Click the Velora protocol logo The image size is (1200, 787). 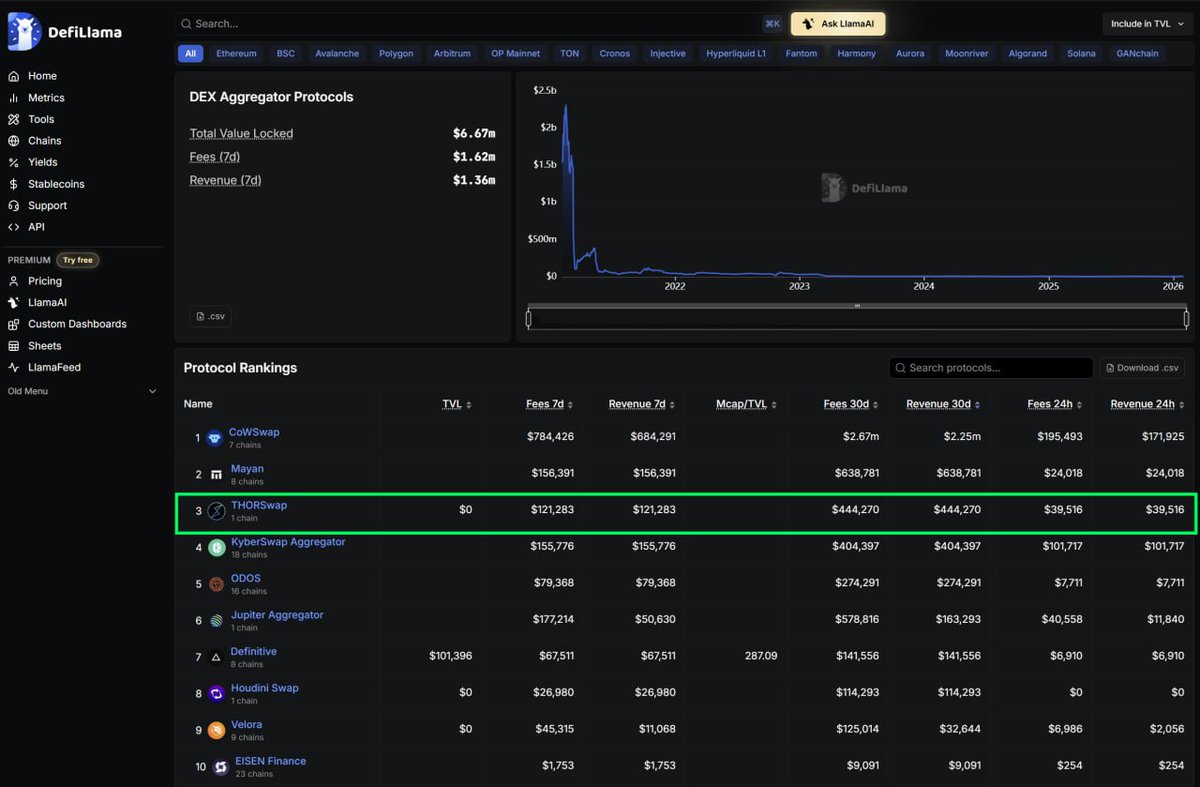(x=215, y=730)
